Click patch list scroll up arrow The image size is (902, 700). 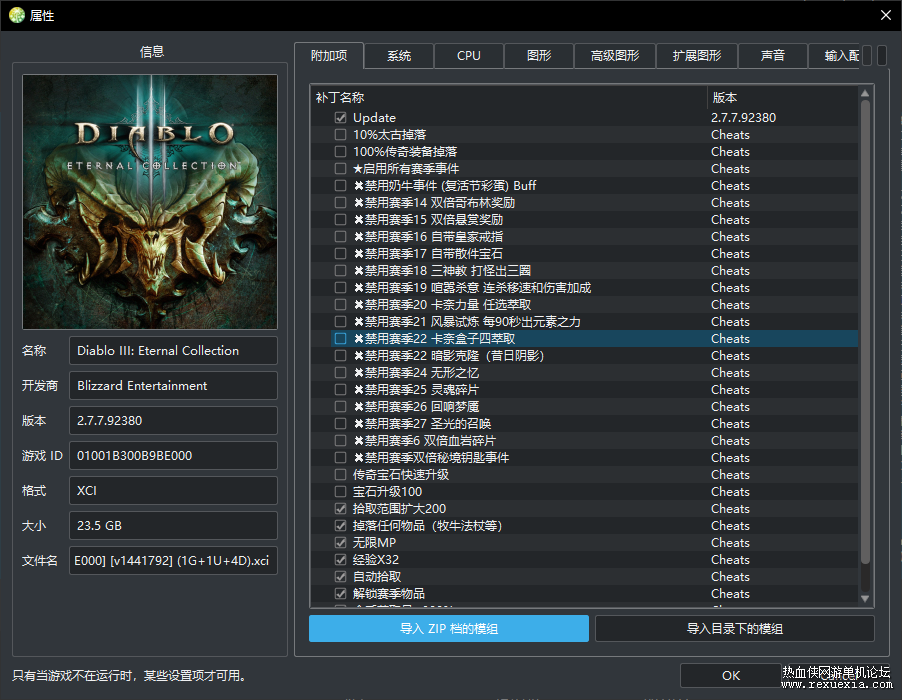point(865,93)
